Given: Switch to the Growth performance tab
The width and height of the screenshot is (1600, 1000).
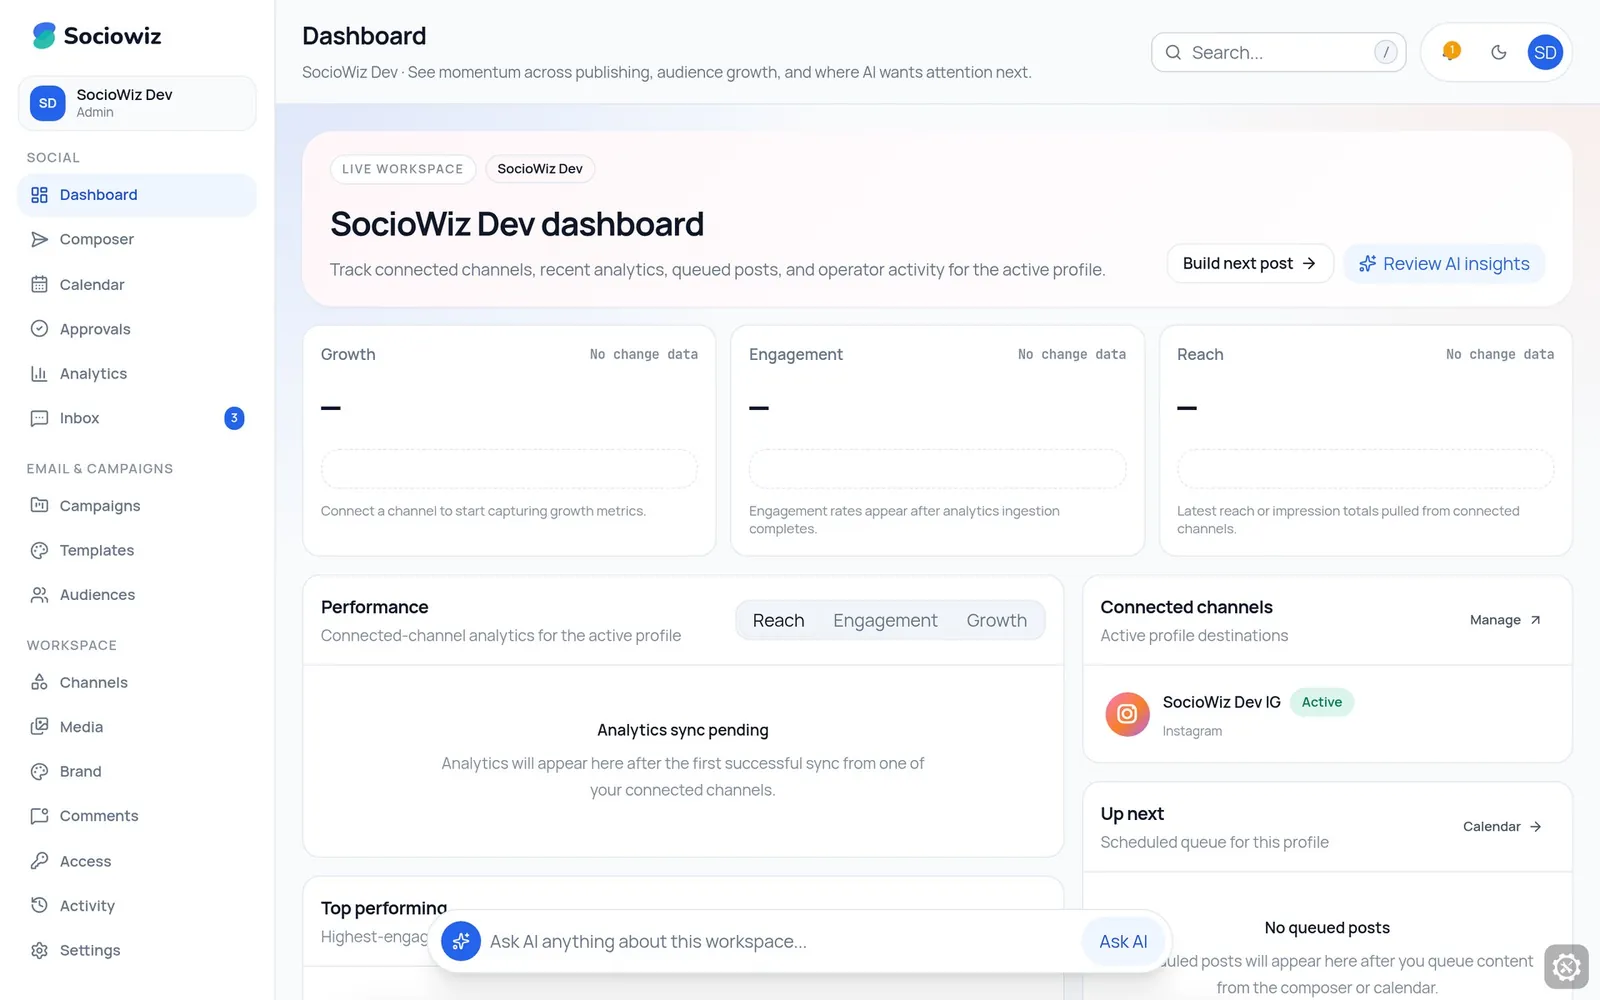Looking at the screenshot, I should (x=996, y=620).
